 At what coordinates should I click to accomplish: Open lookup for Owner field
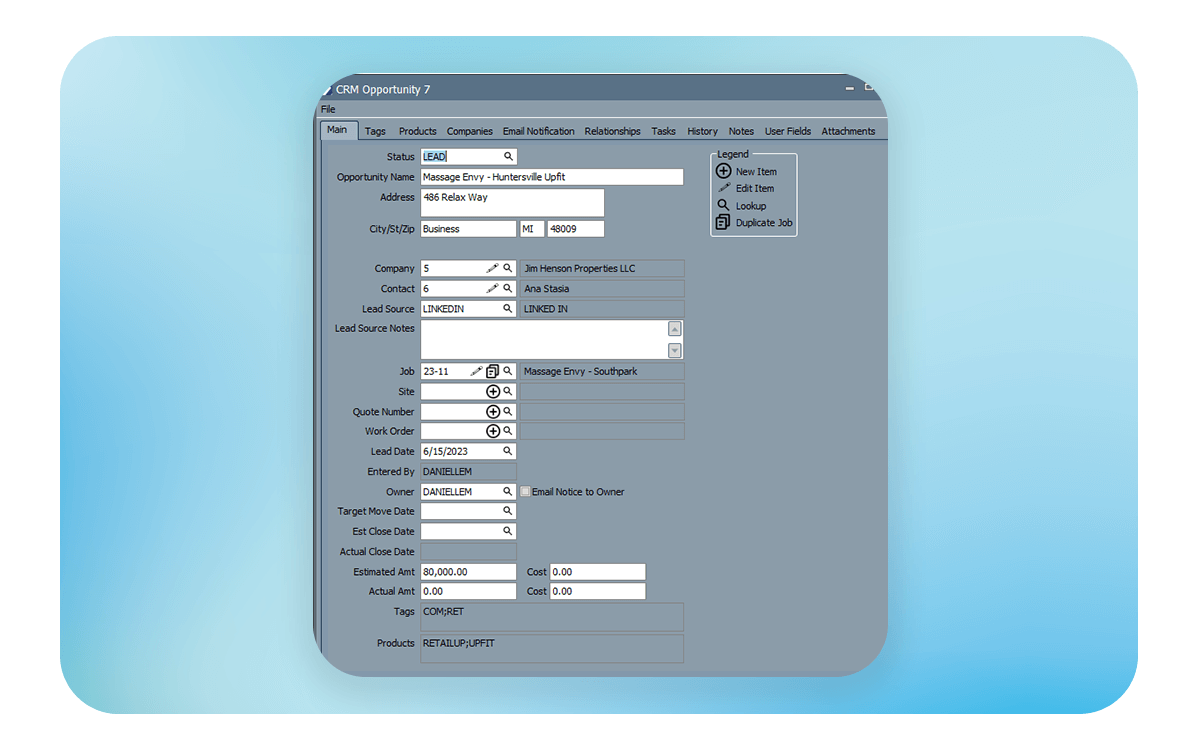coord(508,492)
